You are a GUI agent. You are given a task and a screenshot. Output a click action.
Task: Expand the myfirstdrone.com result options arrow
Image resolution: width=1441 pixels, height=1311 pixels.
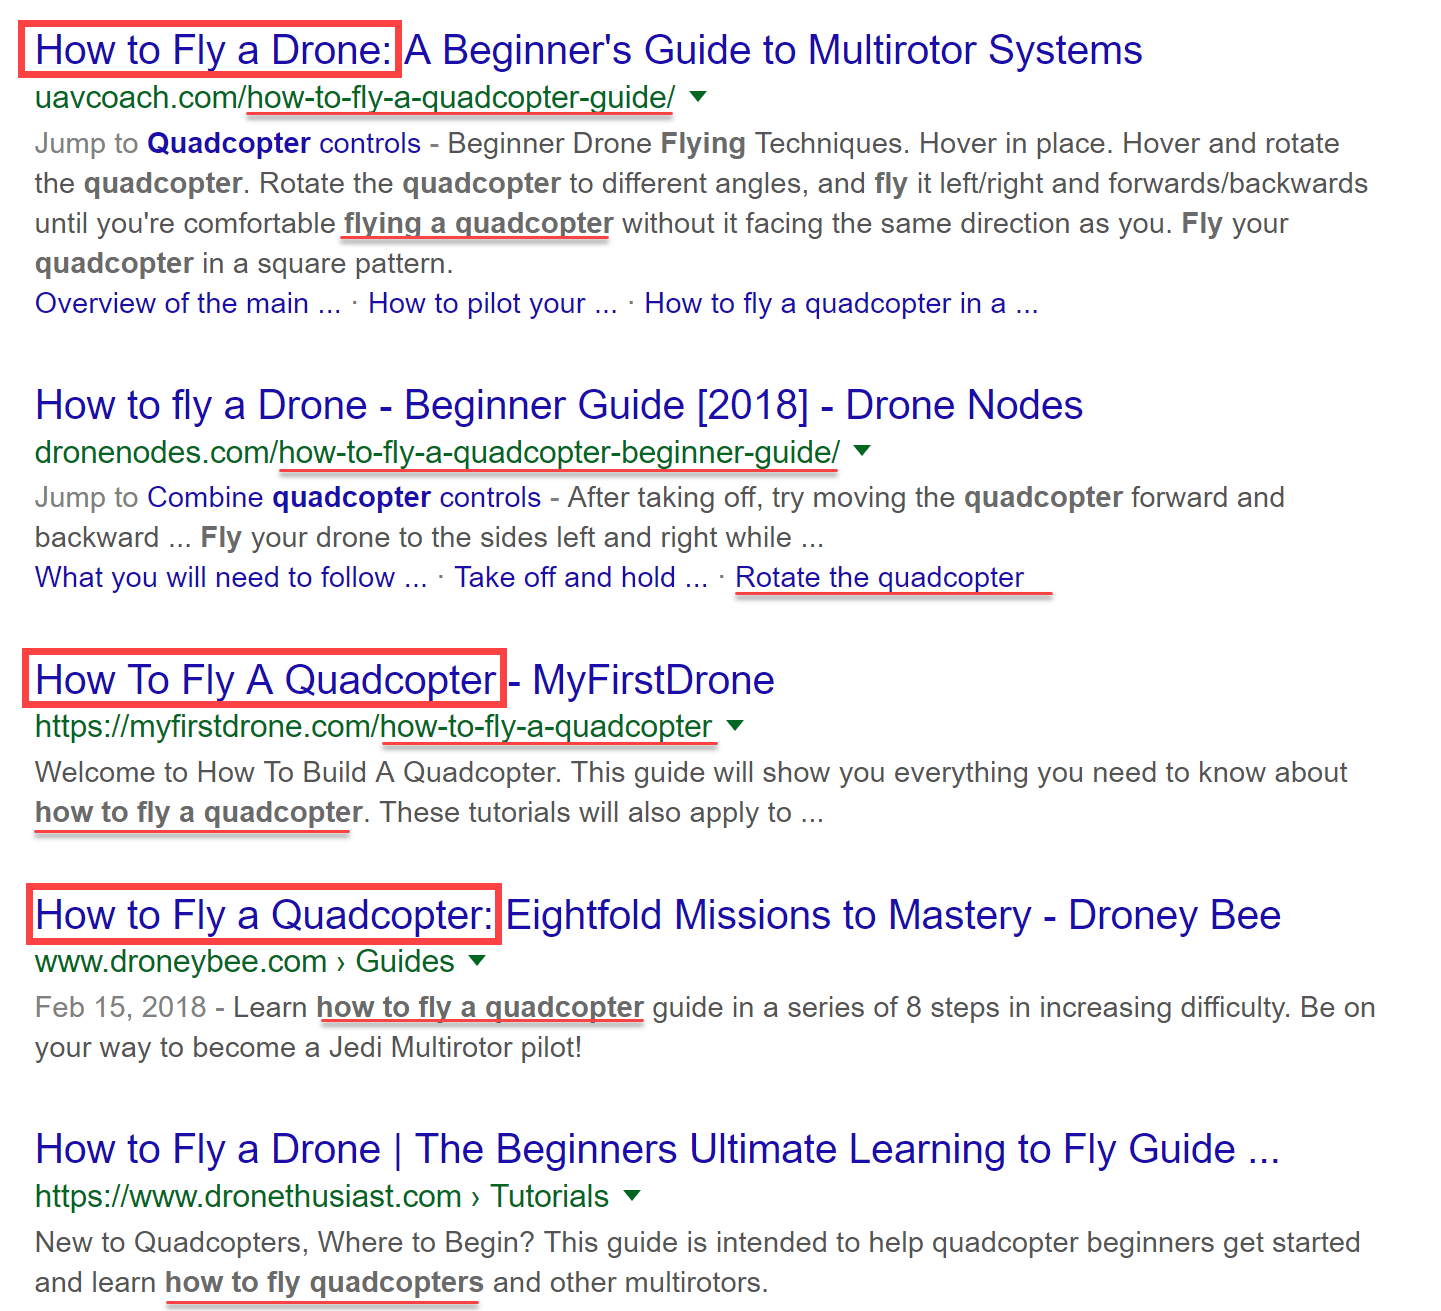(735, 727)
